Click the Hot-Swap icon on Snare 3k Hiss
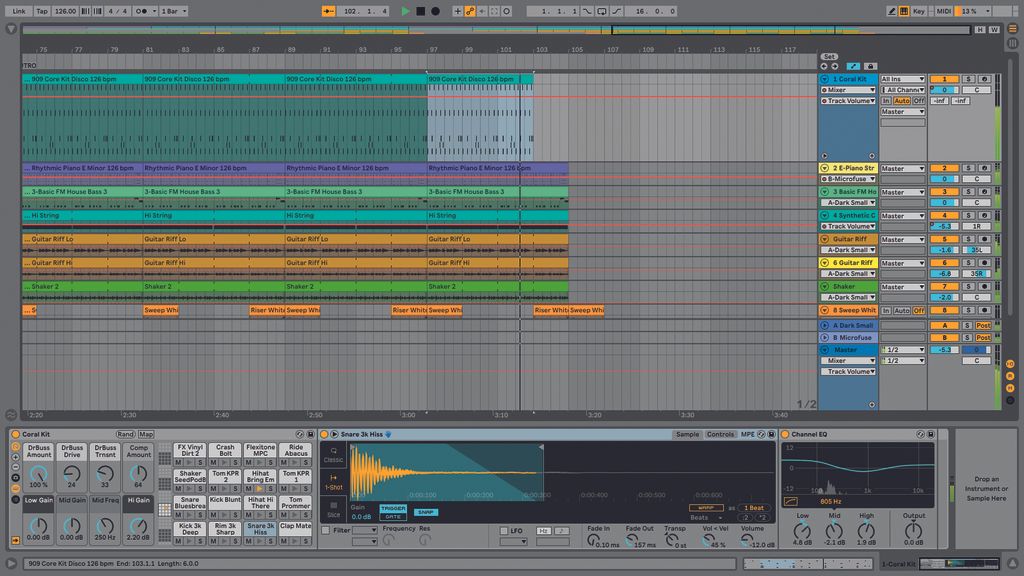 click(x=387, y=434)
